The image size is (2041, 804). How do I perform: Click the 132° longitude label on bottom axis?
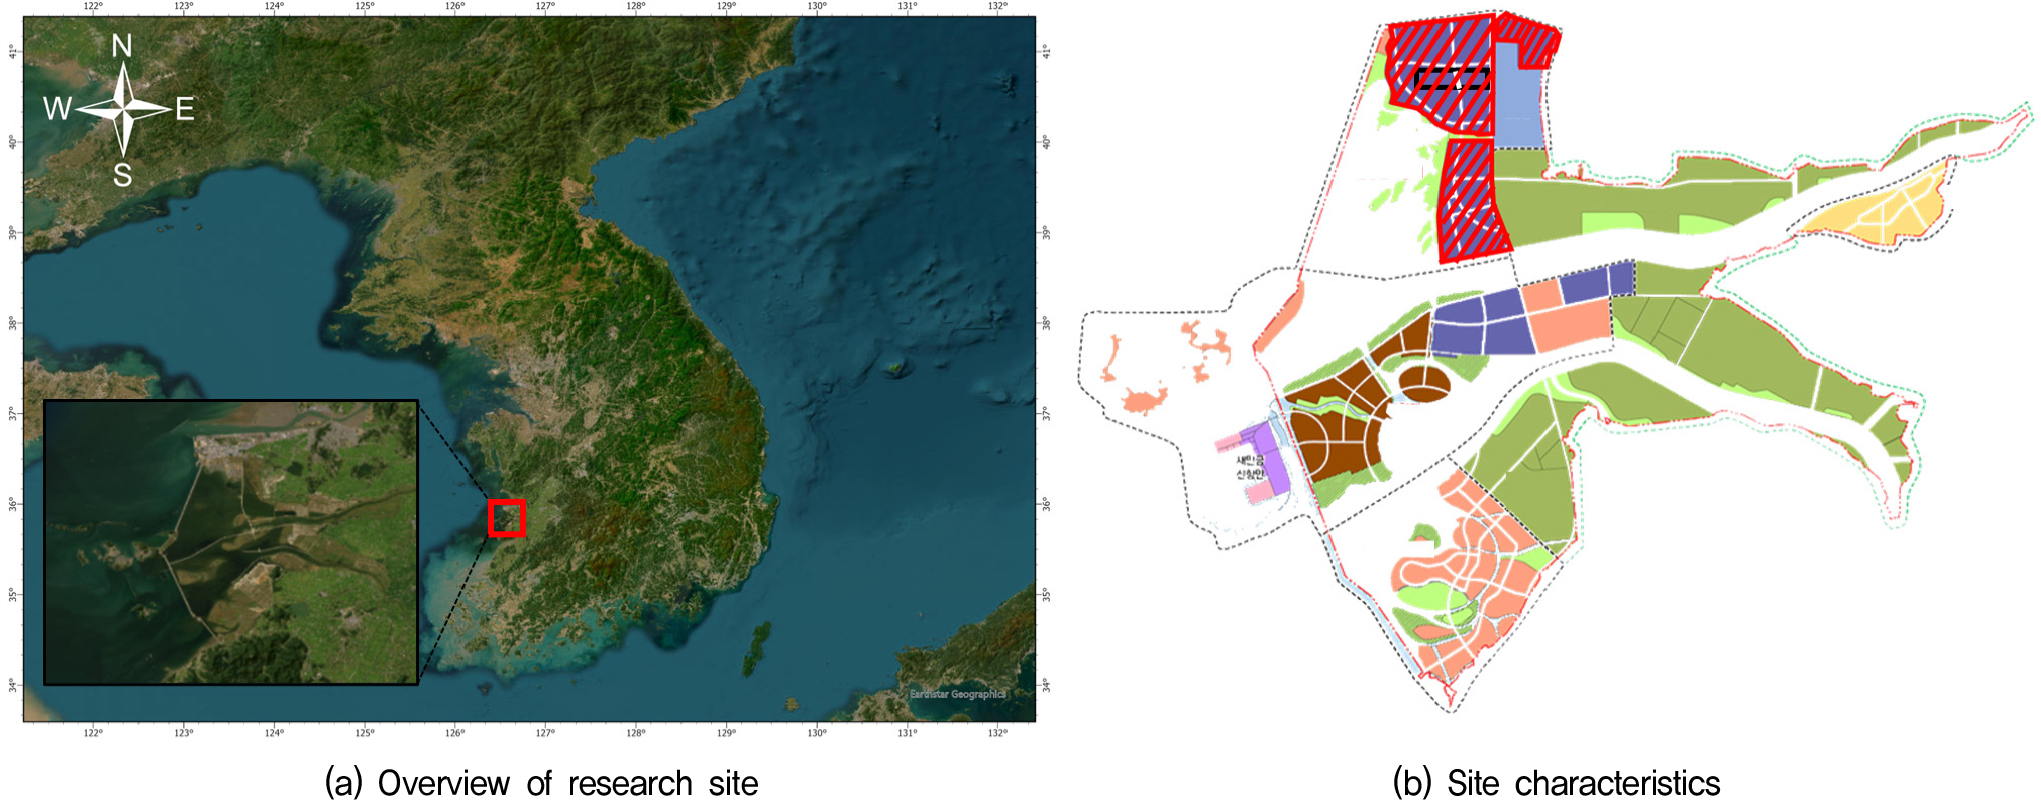click(x=997, y=733)
